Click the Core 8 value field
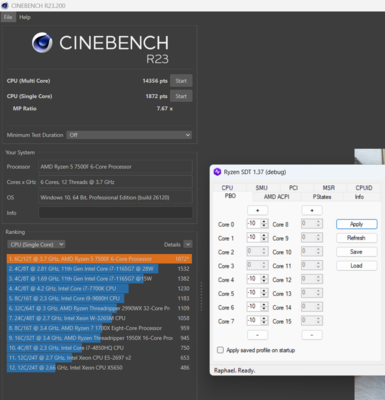This screenshot has height=400, width=385. pos(312,223)
